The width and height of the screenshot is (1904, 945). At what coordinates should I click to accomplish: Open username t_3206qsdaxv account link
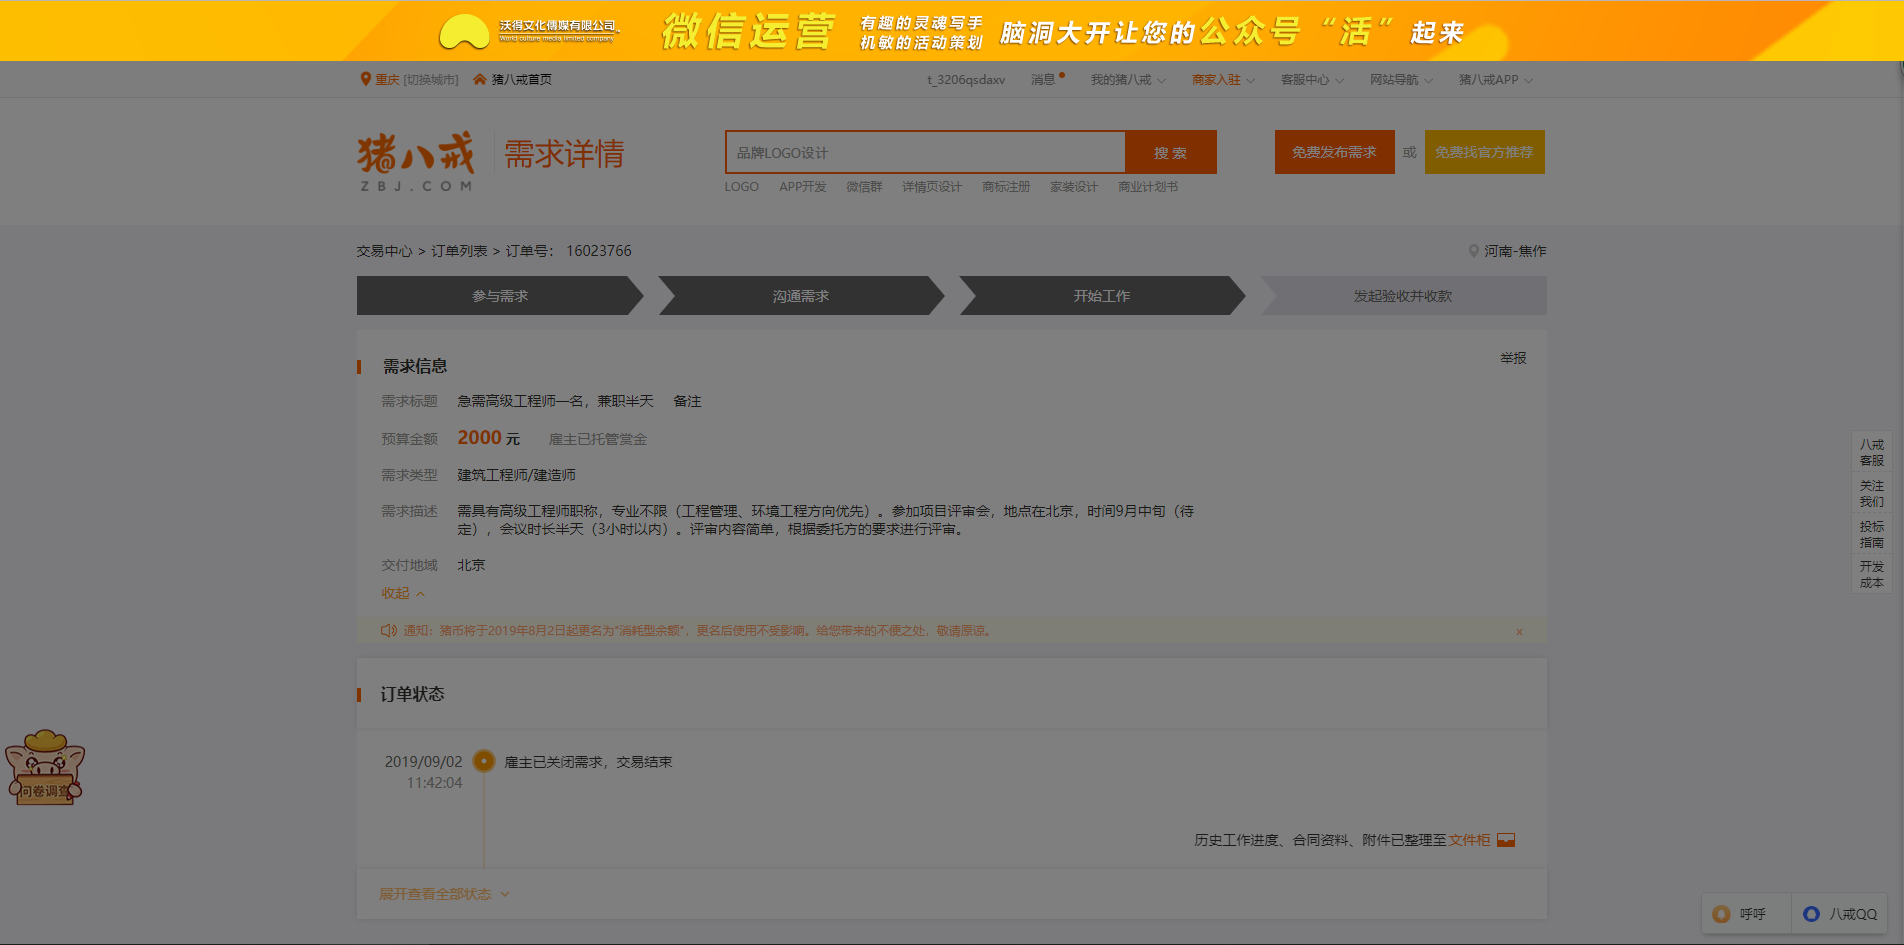[x=966, y=80]
